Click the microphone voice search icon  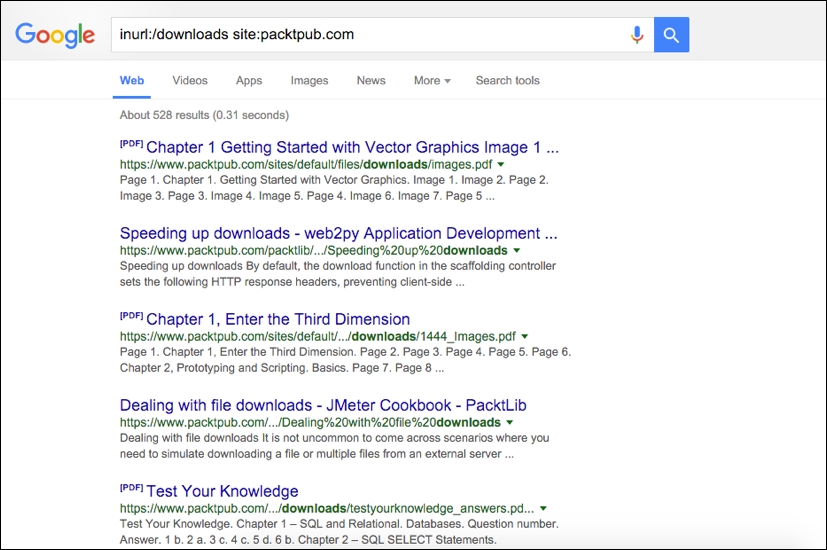click(637, 35)
